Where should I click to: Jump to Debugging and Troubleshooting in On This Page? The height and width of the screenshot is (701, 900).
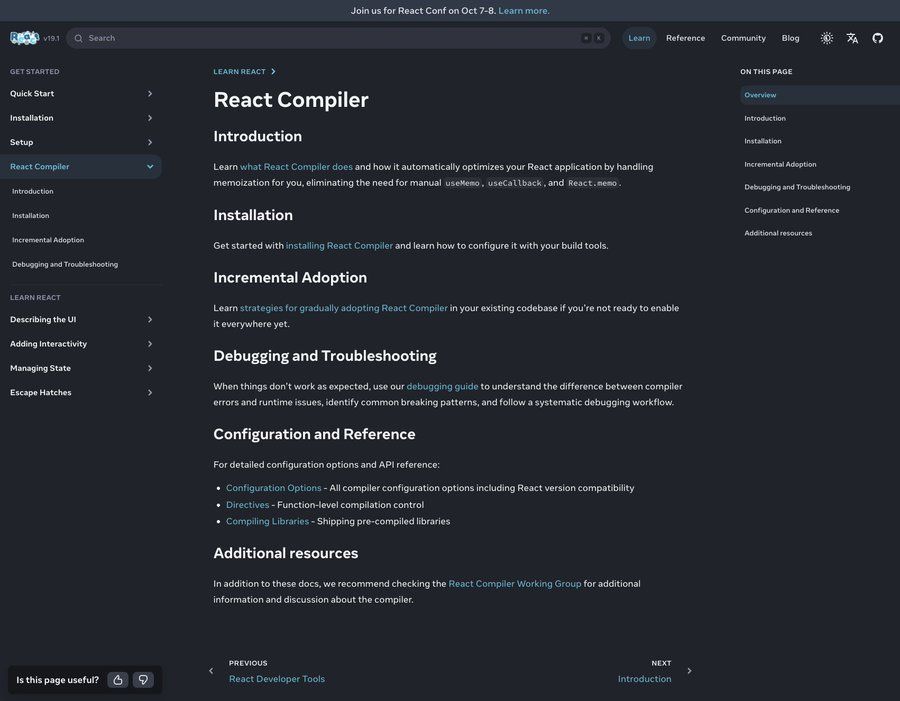point(797,187)
